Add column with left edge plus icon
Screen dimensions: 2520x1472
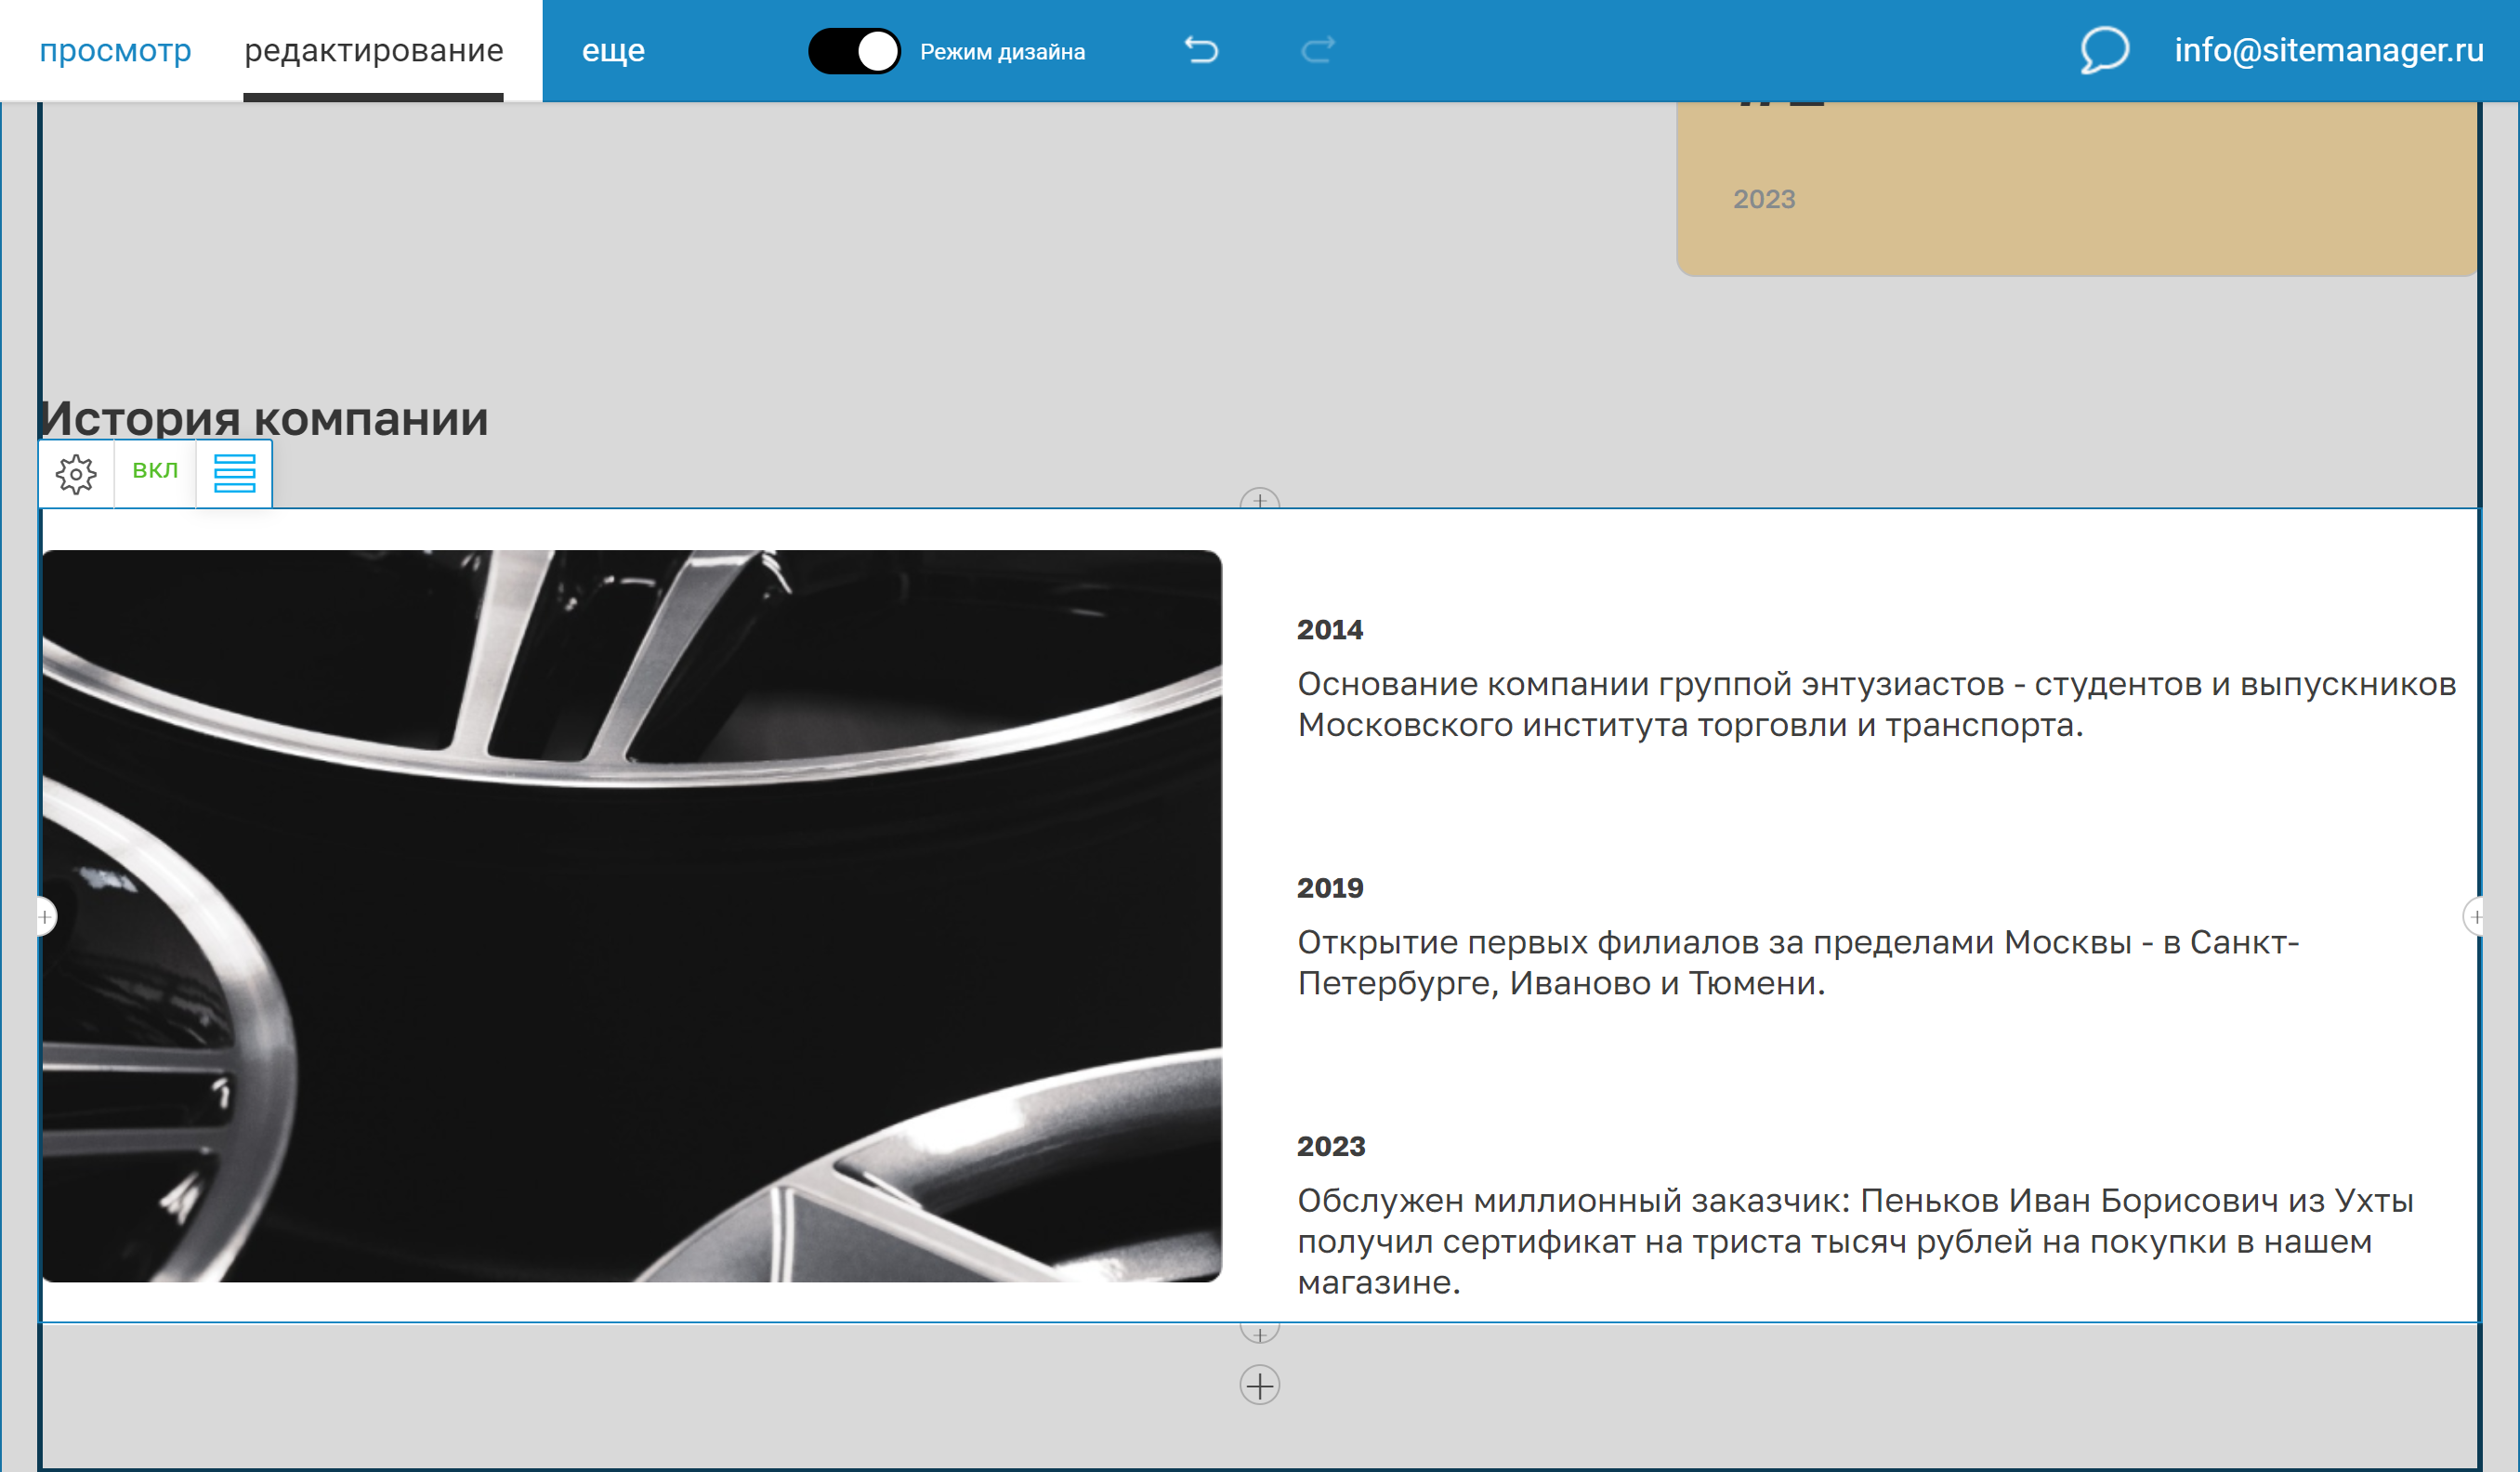[x=45, y=916]
